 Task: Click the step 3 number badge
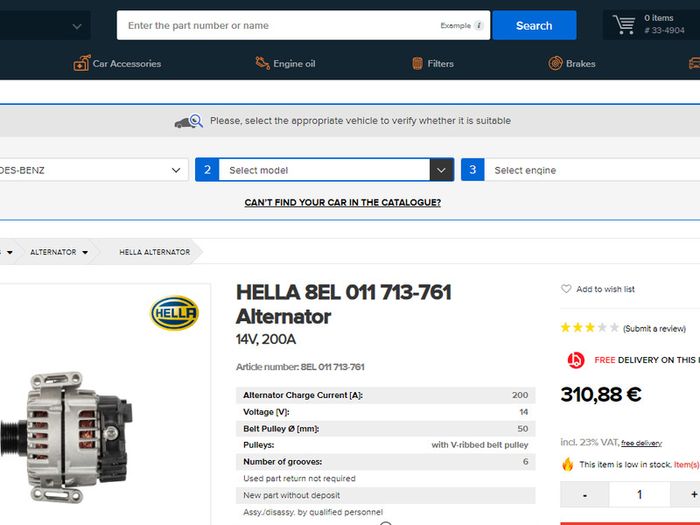click(473, 170)
